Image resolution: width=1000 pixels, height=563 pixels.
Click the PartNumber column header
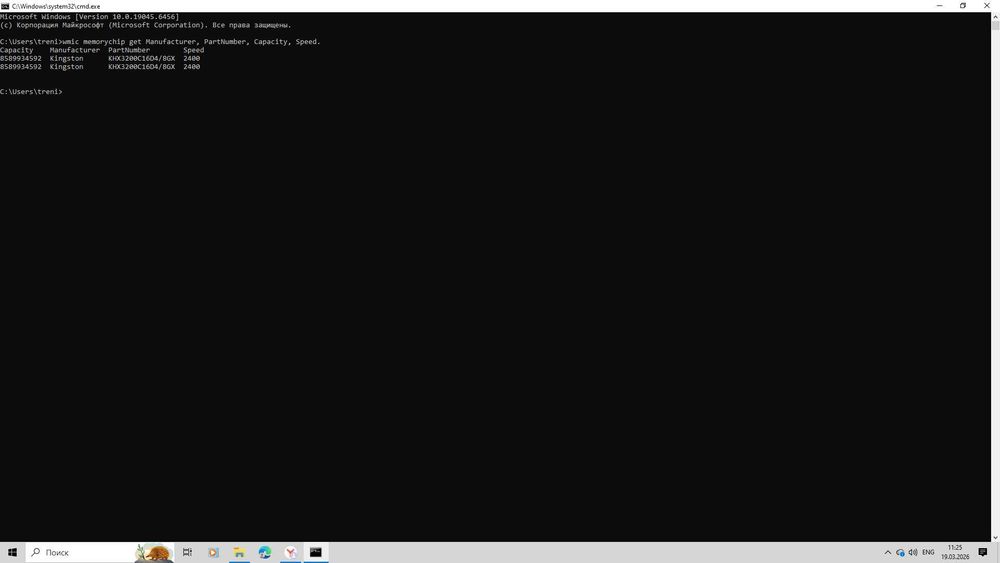coord(129,50)
